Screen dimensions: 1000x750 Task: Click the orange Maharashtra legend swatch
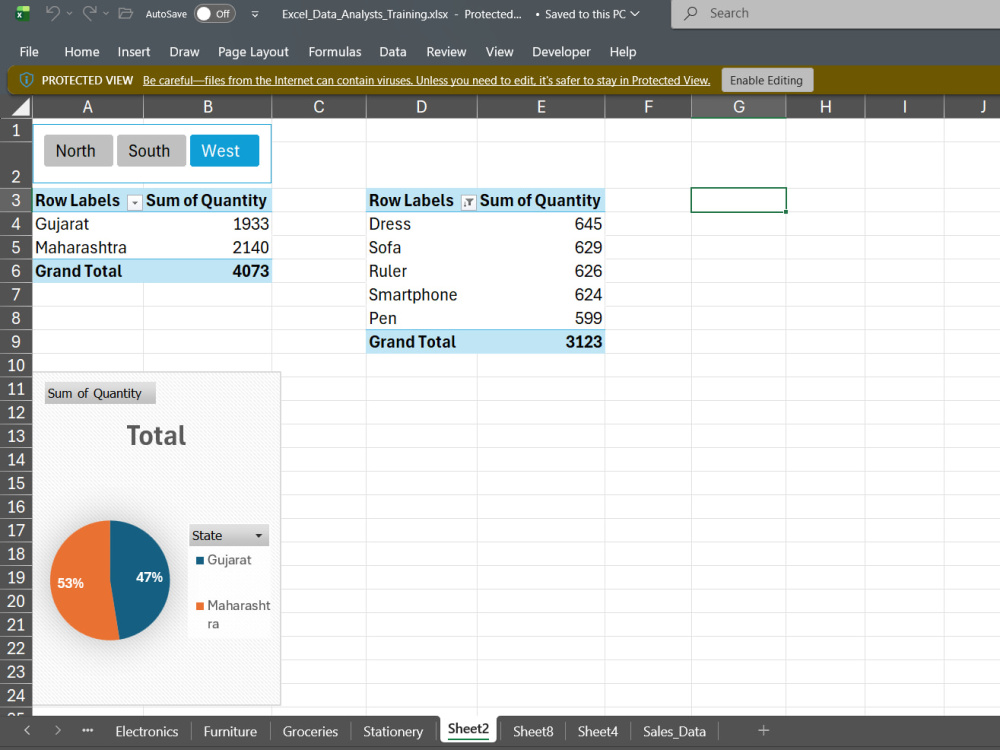(x=200, y=606)
